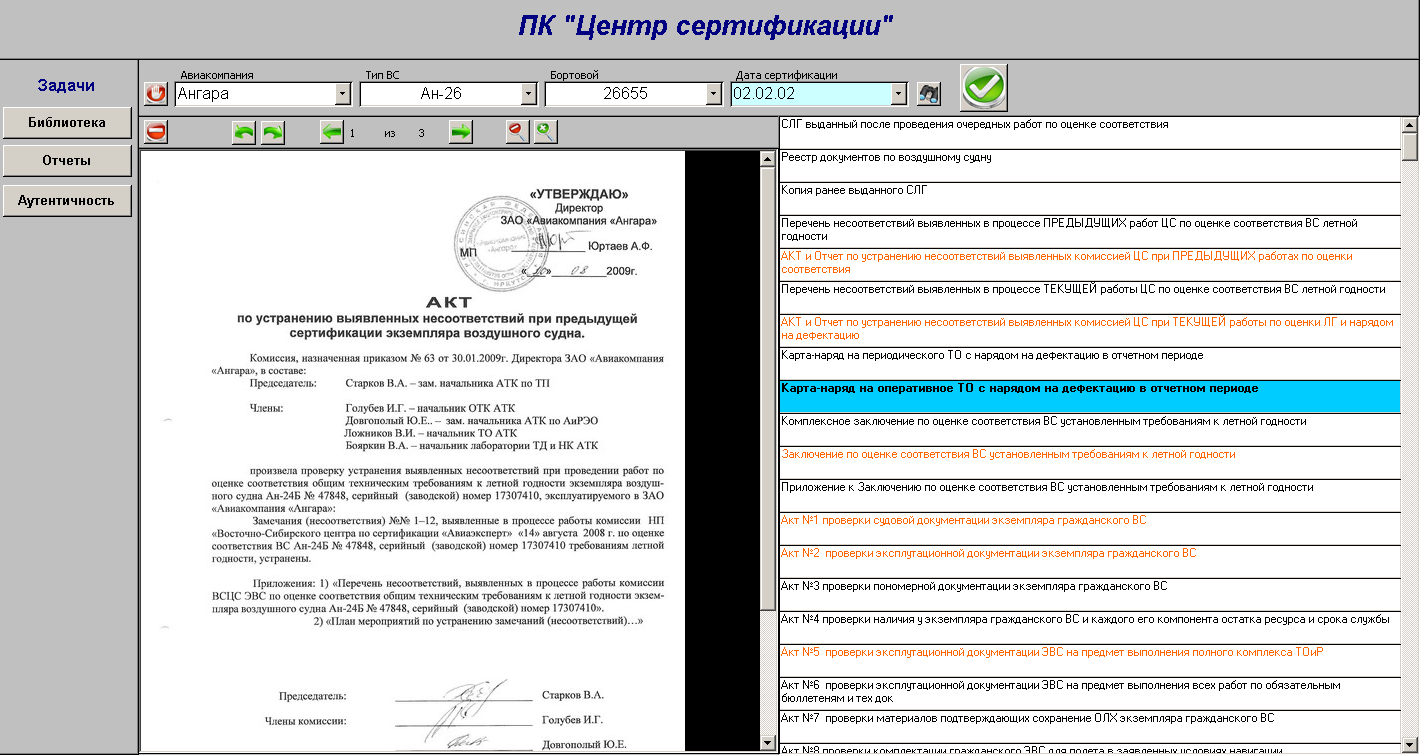Click the large green checkmark confirm button
Viewport: 1420px width, 755px height.
[x=984, y=88]
